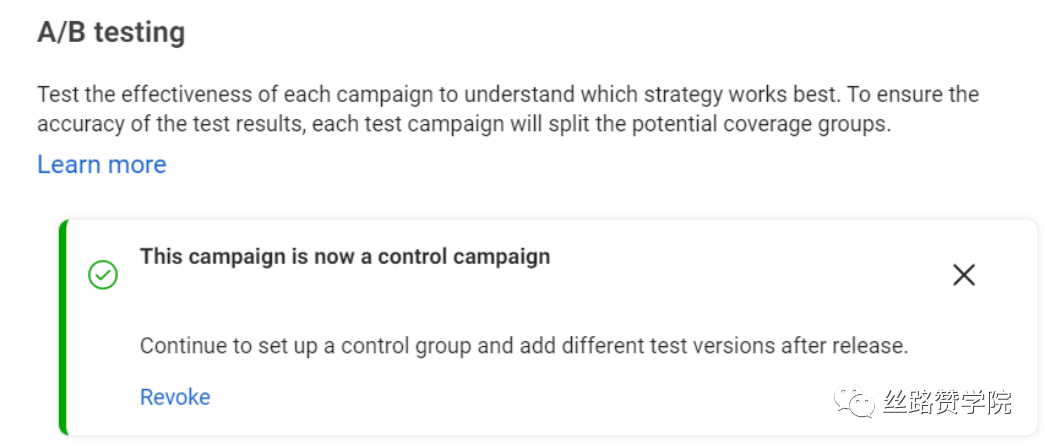Viewport: 1045px width, 448px height.
Task: Click the 丝路赞学院 watermark text
Action: pyautogui.click(x=947, y=402)
